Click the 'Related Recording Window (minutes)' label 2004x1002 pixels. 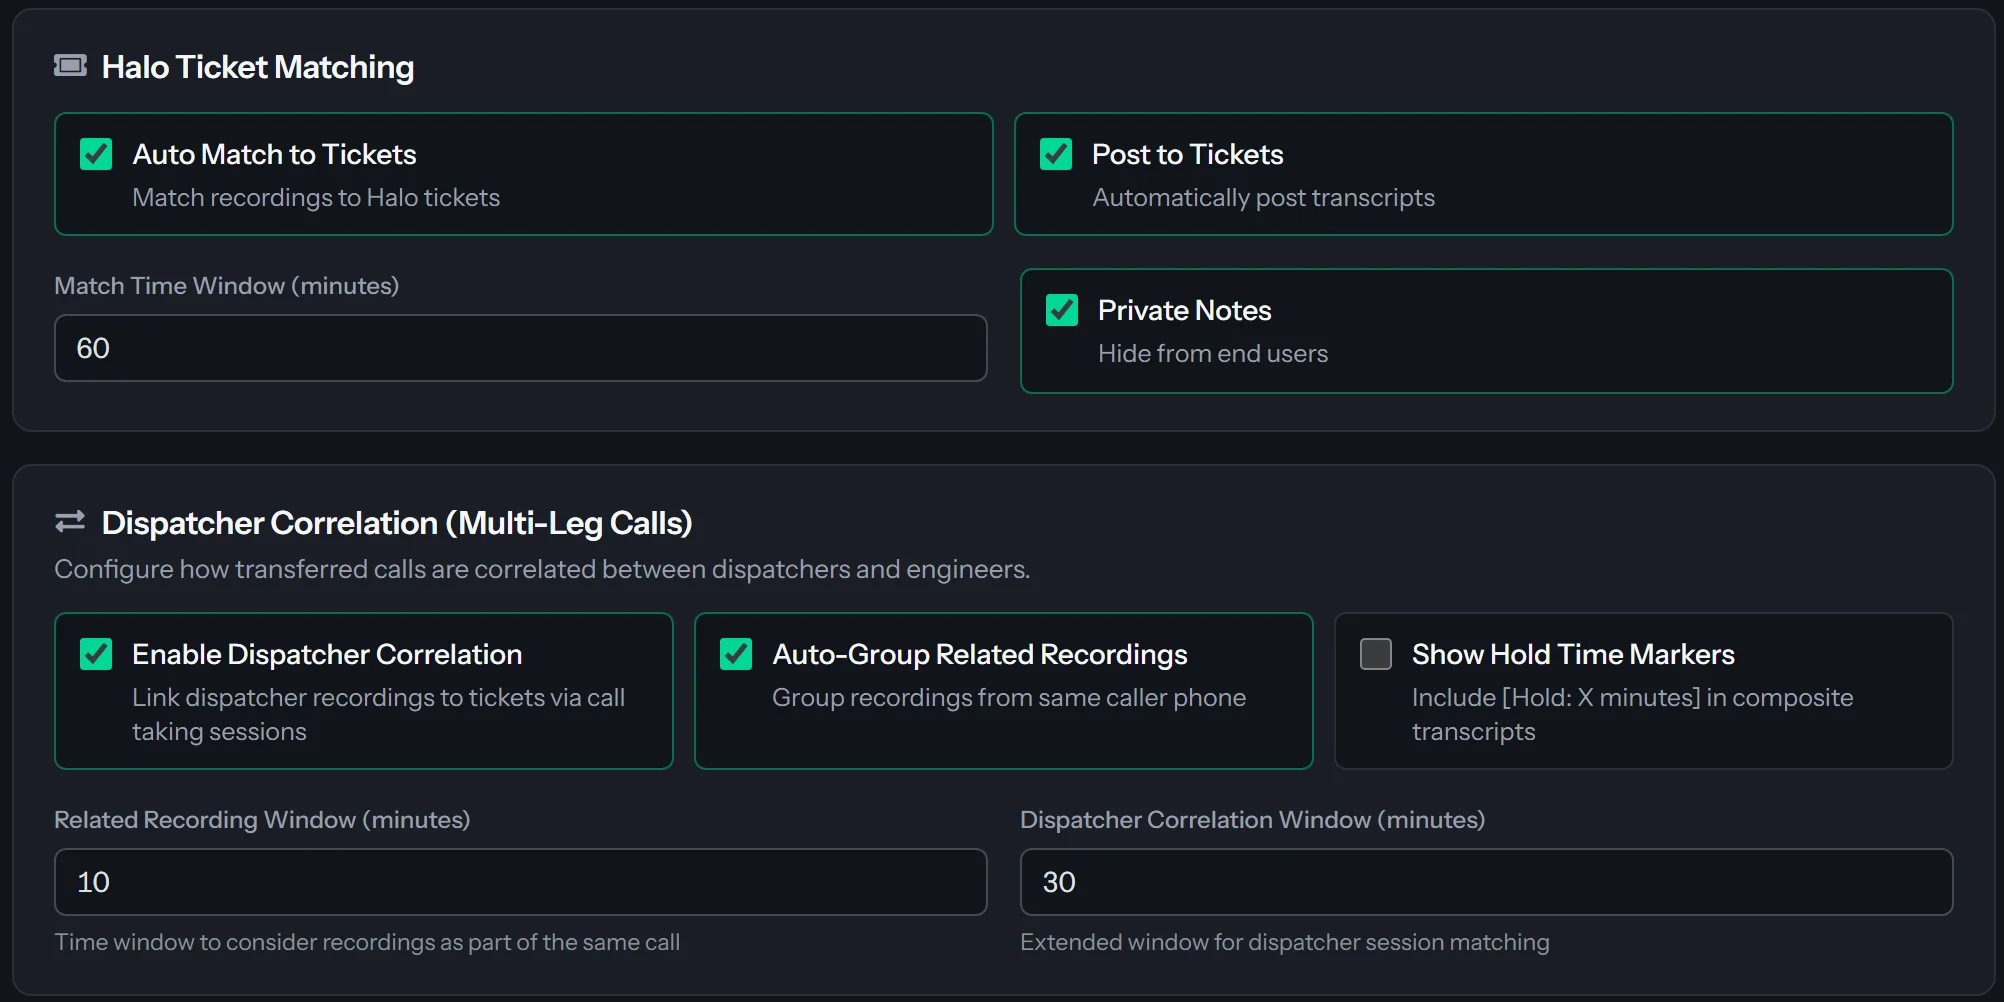(x=262, y=820)
